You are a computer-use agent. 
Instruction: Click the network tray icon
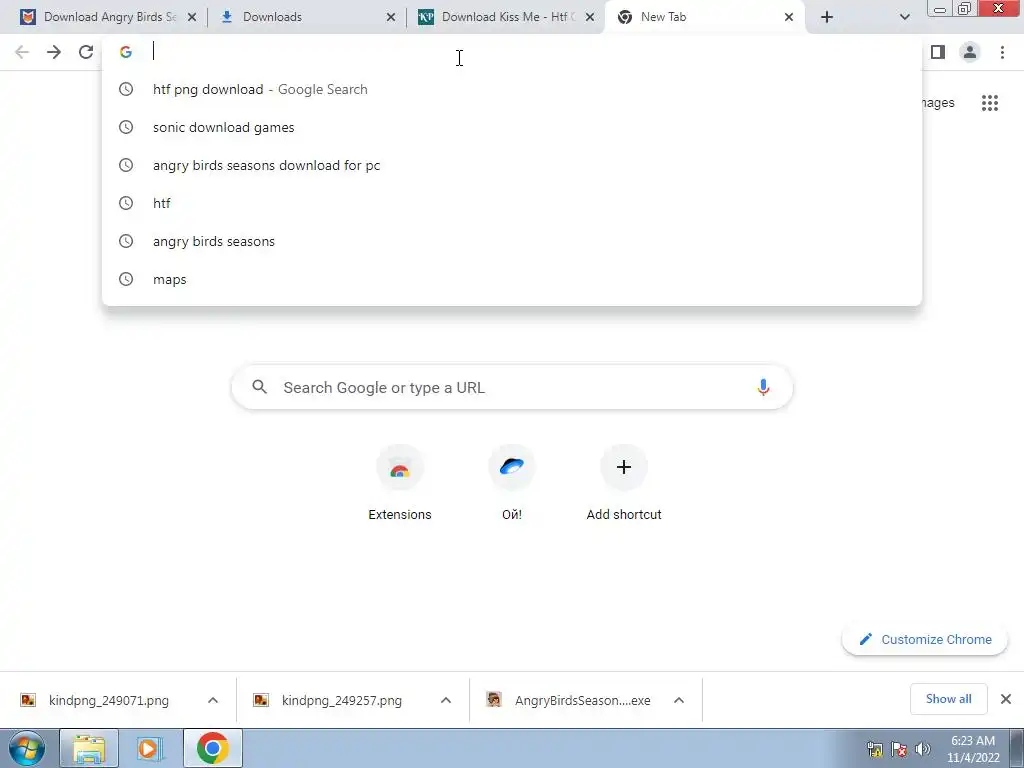click(874, 748)
